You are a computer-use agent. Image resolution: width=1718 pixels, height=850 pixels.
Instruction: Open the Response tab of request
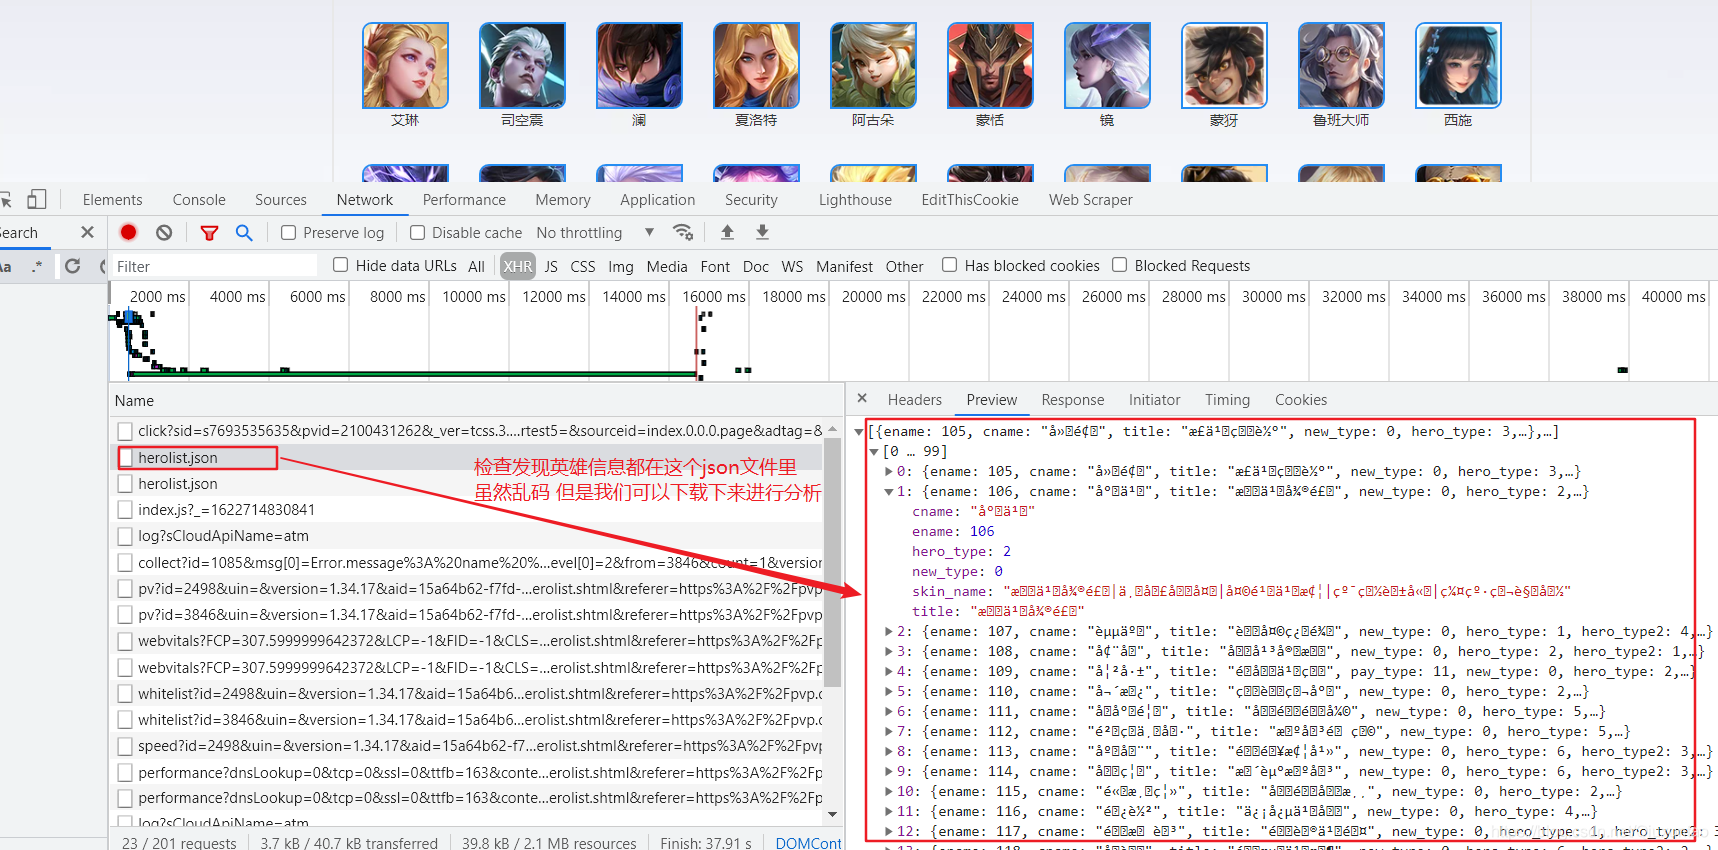click(x=1073, y=400)
